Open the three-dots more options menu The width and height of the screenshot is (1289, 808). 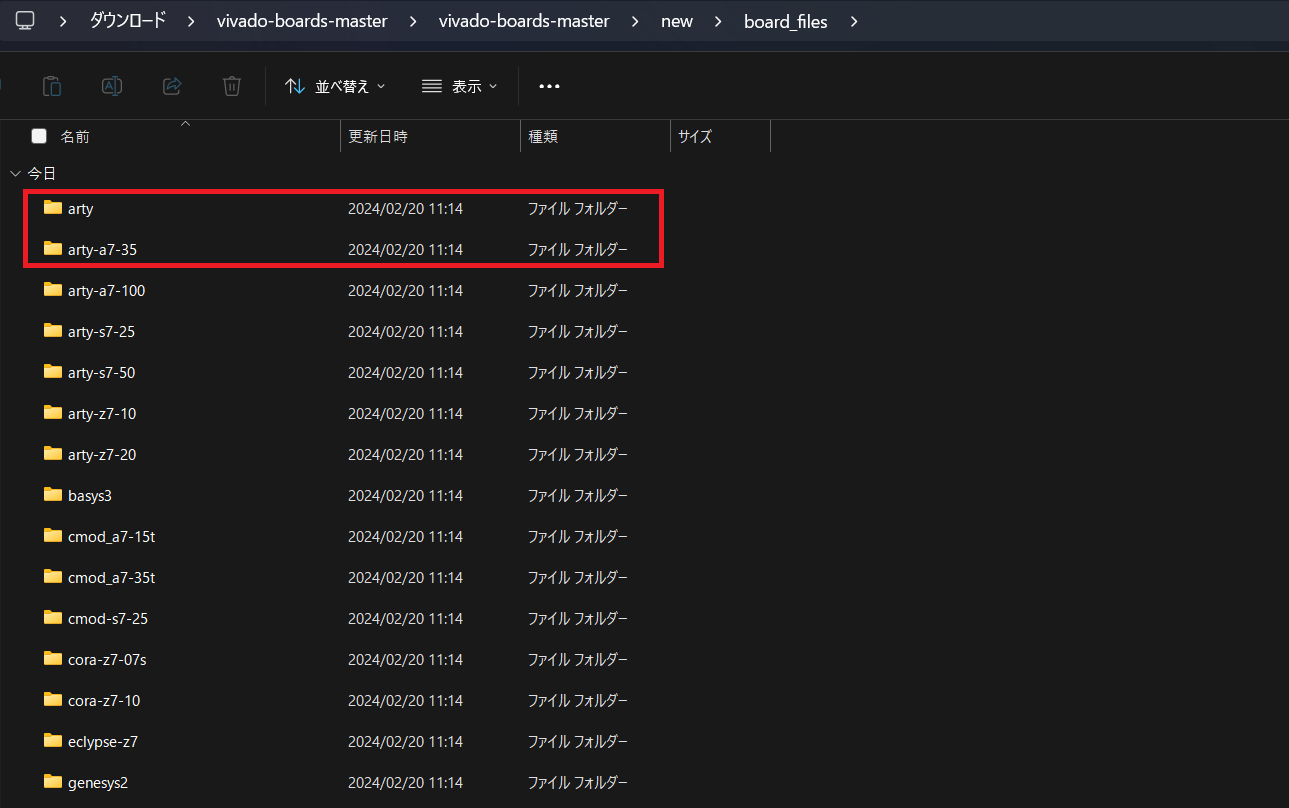tap(549, 86)
